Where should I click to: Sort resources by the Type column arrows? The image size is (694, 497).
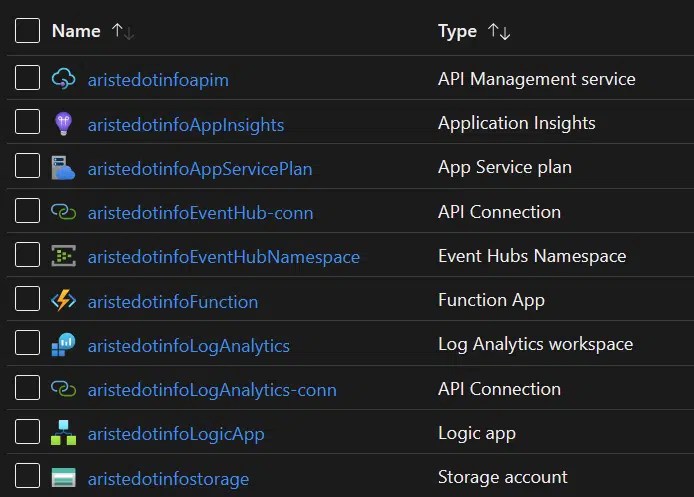click(499, 32)
